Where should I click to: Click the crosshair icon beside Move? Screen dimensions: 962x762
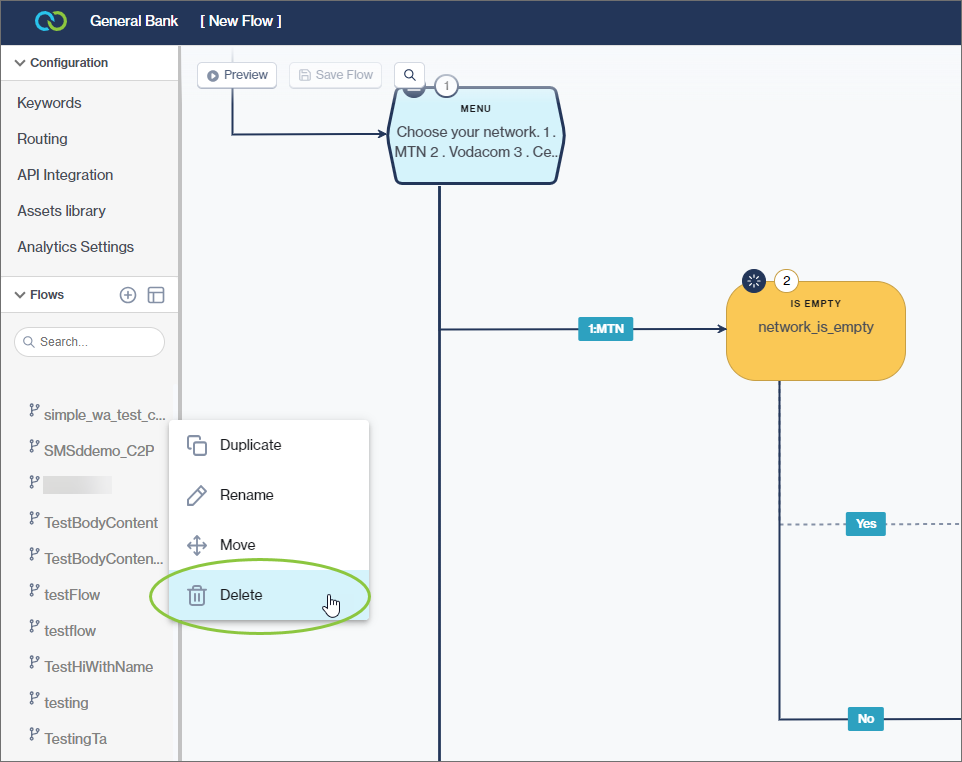(x=196, y=545)
